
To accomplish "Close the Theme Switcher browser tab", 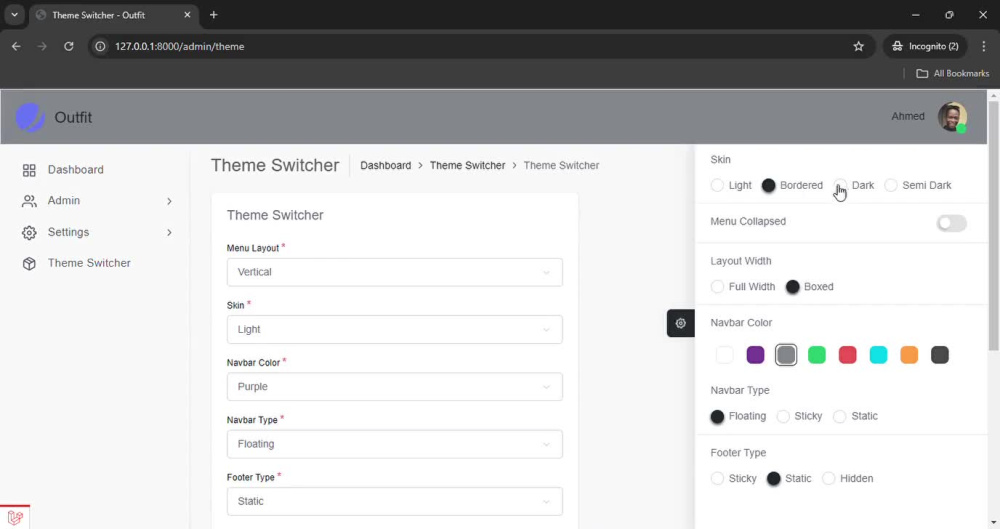I will [187, 15].
